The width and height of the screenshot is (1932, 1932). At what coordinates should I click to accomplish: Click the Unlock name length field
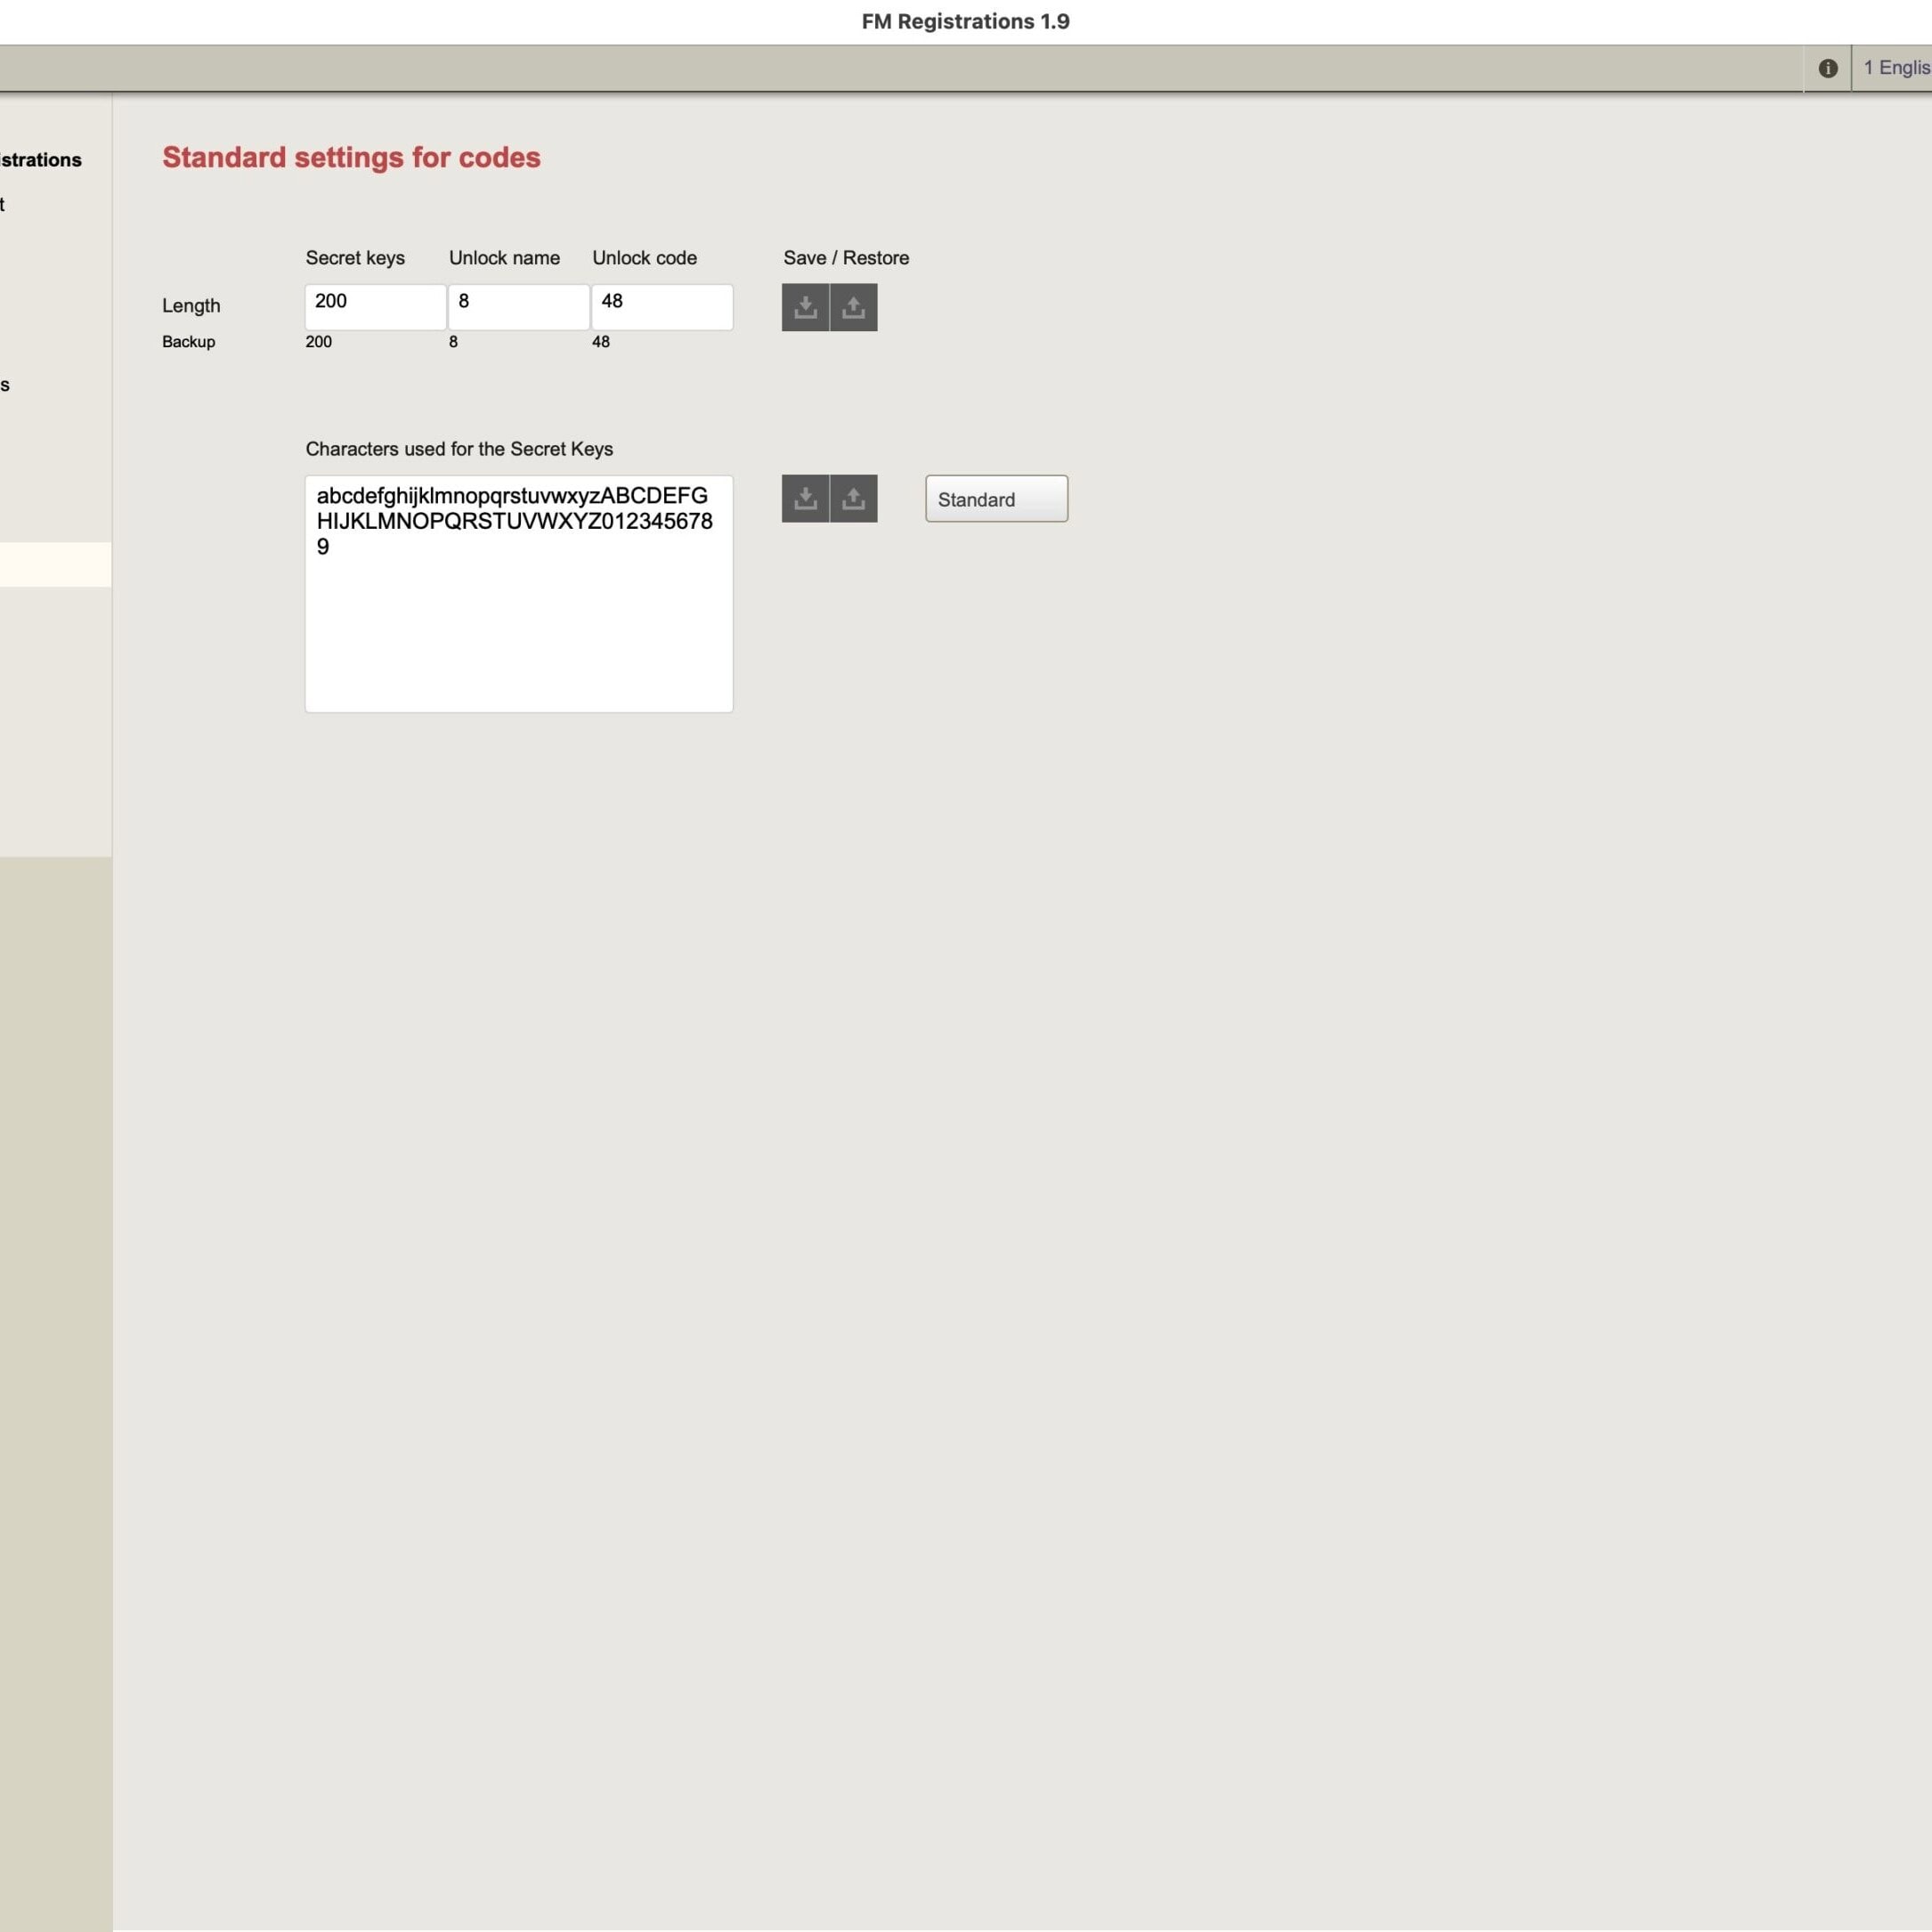coord(518,306)
